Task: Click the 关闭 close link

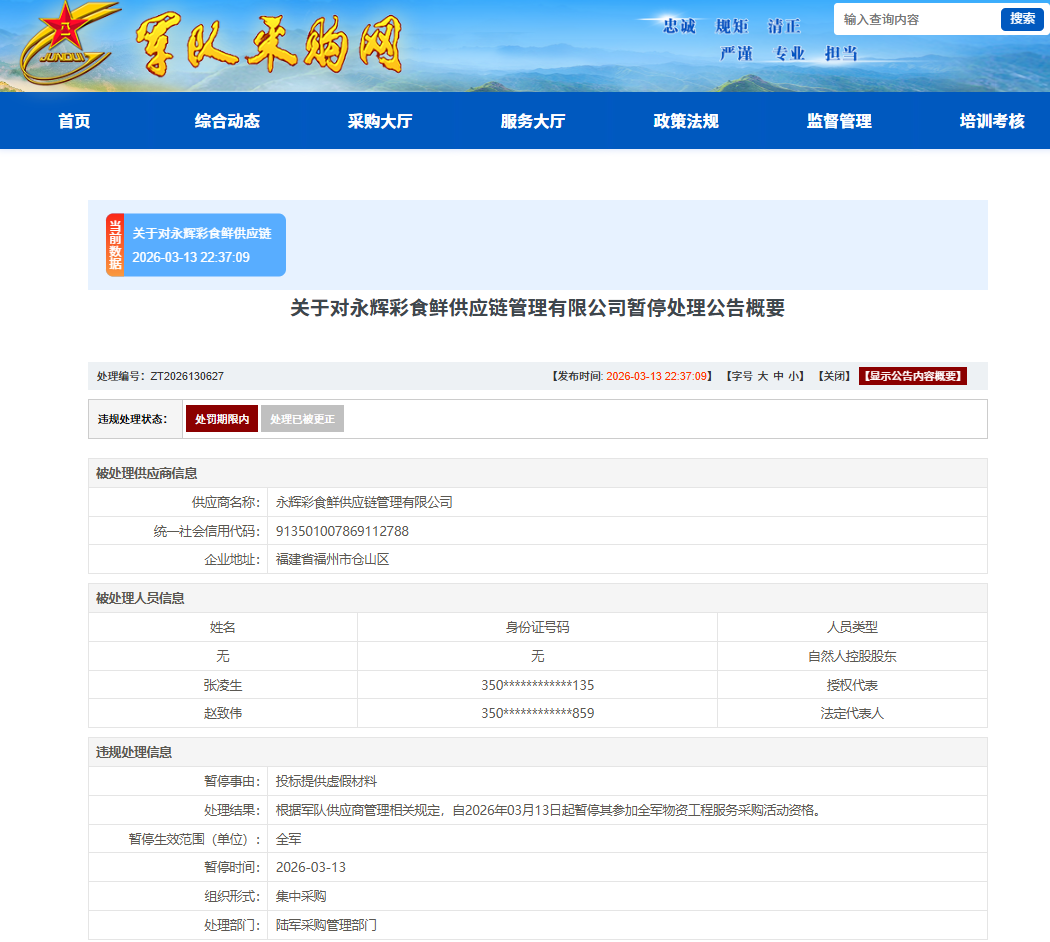Action: (x=833, y=376)
